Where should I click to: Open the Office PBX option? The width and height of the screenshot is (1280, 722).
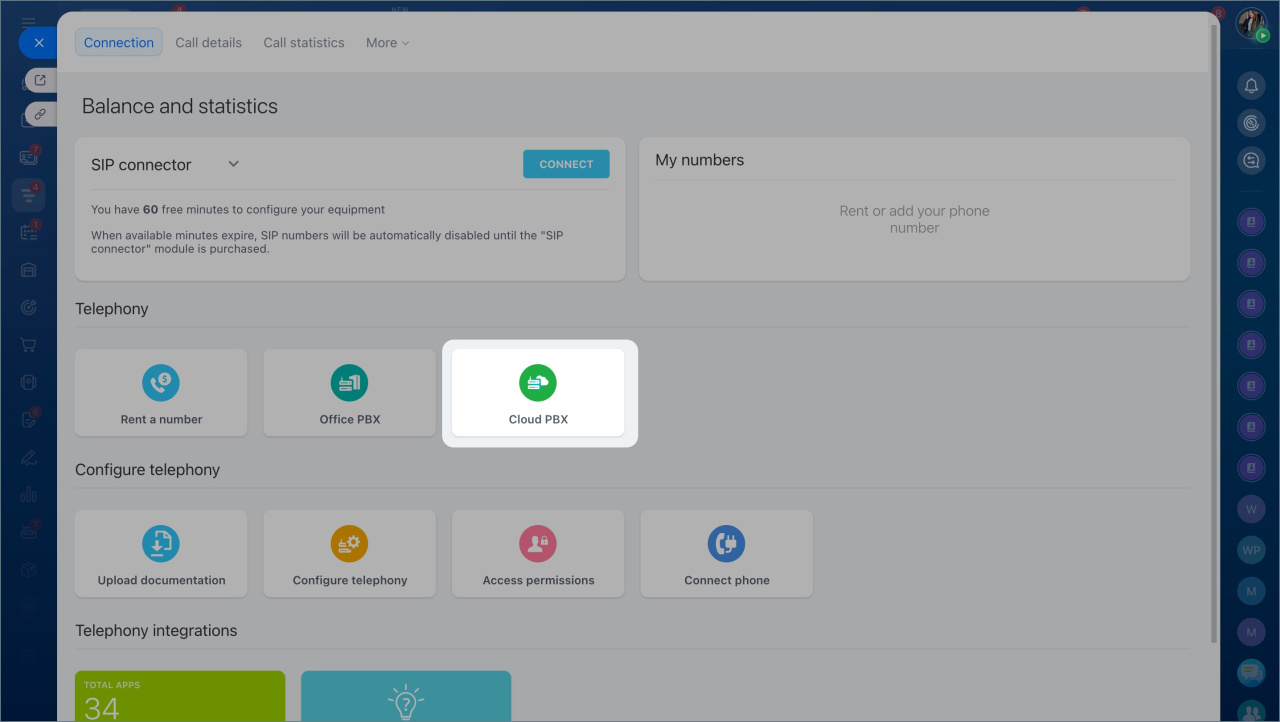click(349, 392)
